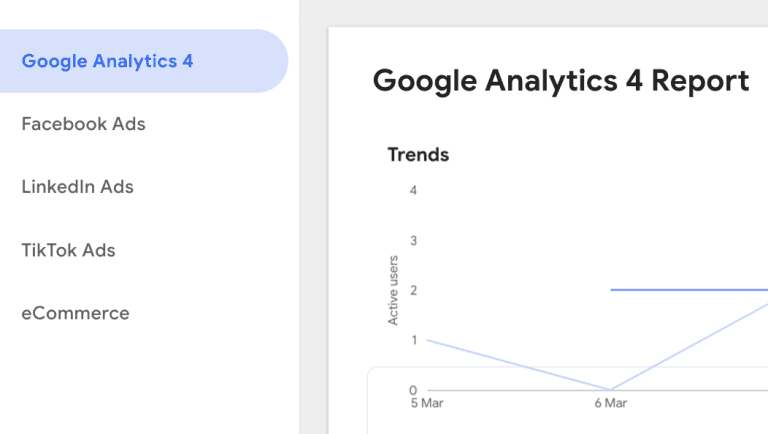Image resolution: width=768 pixels, height=434 pixels.
Task: Click the y-axis value 3
Action: (413, 240)
